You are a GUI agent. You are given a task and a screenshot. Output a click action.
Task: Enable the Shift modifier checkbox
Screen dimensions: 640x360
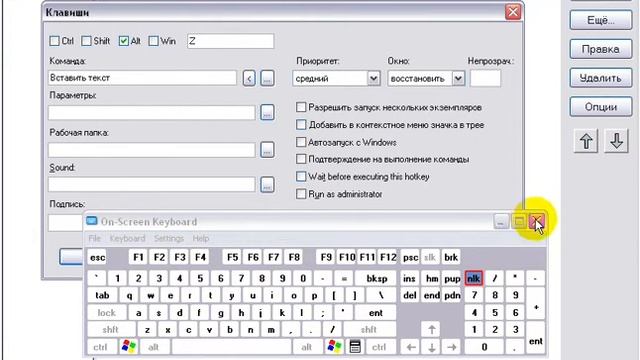tap(86, 41)
